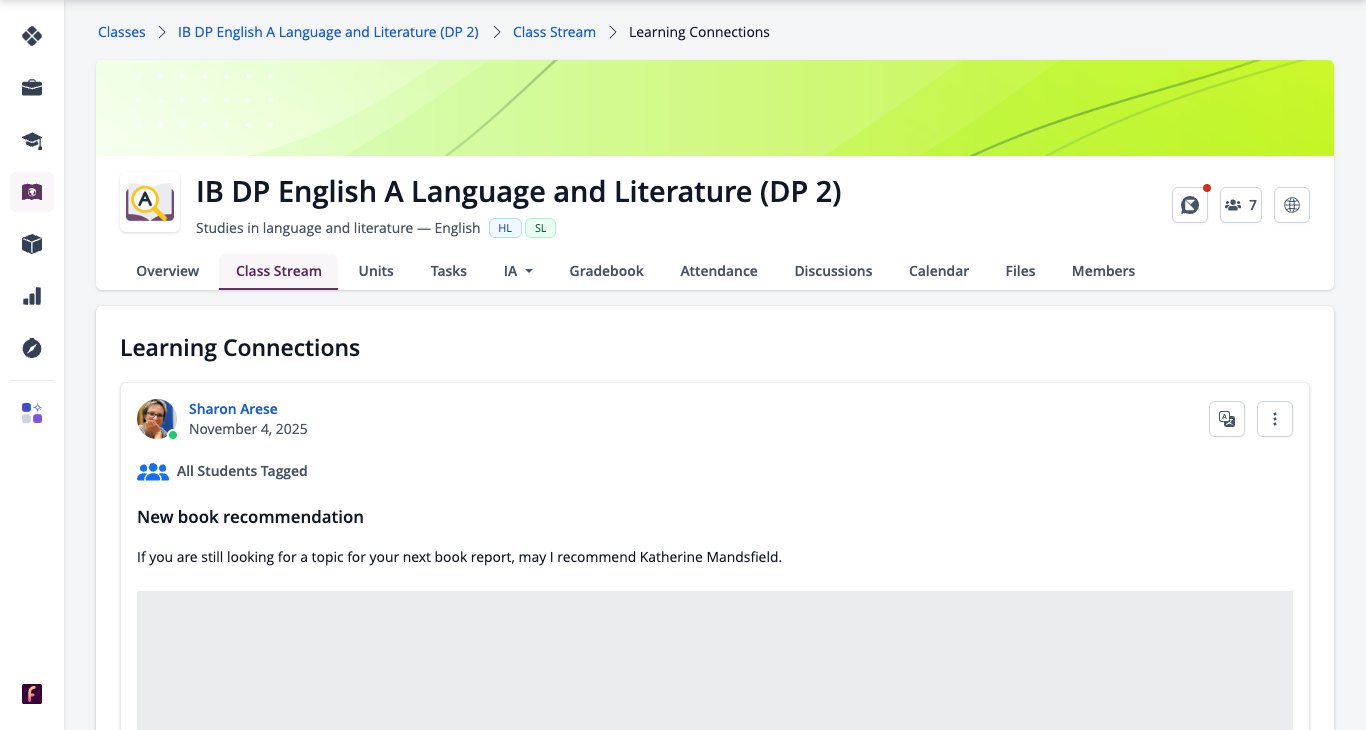
Task: Open the compass explore icon in sidebar
Action: coord(32,348)
